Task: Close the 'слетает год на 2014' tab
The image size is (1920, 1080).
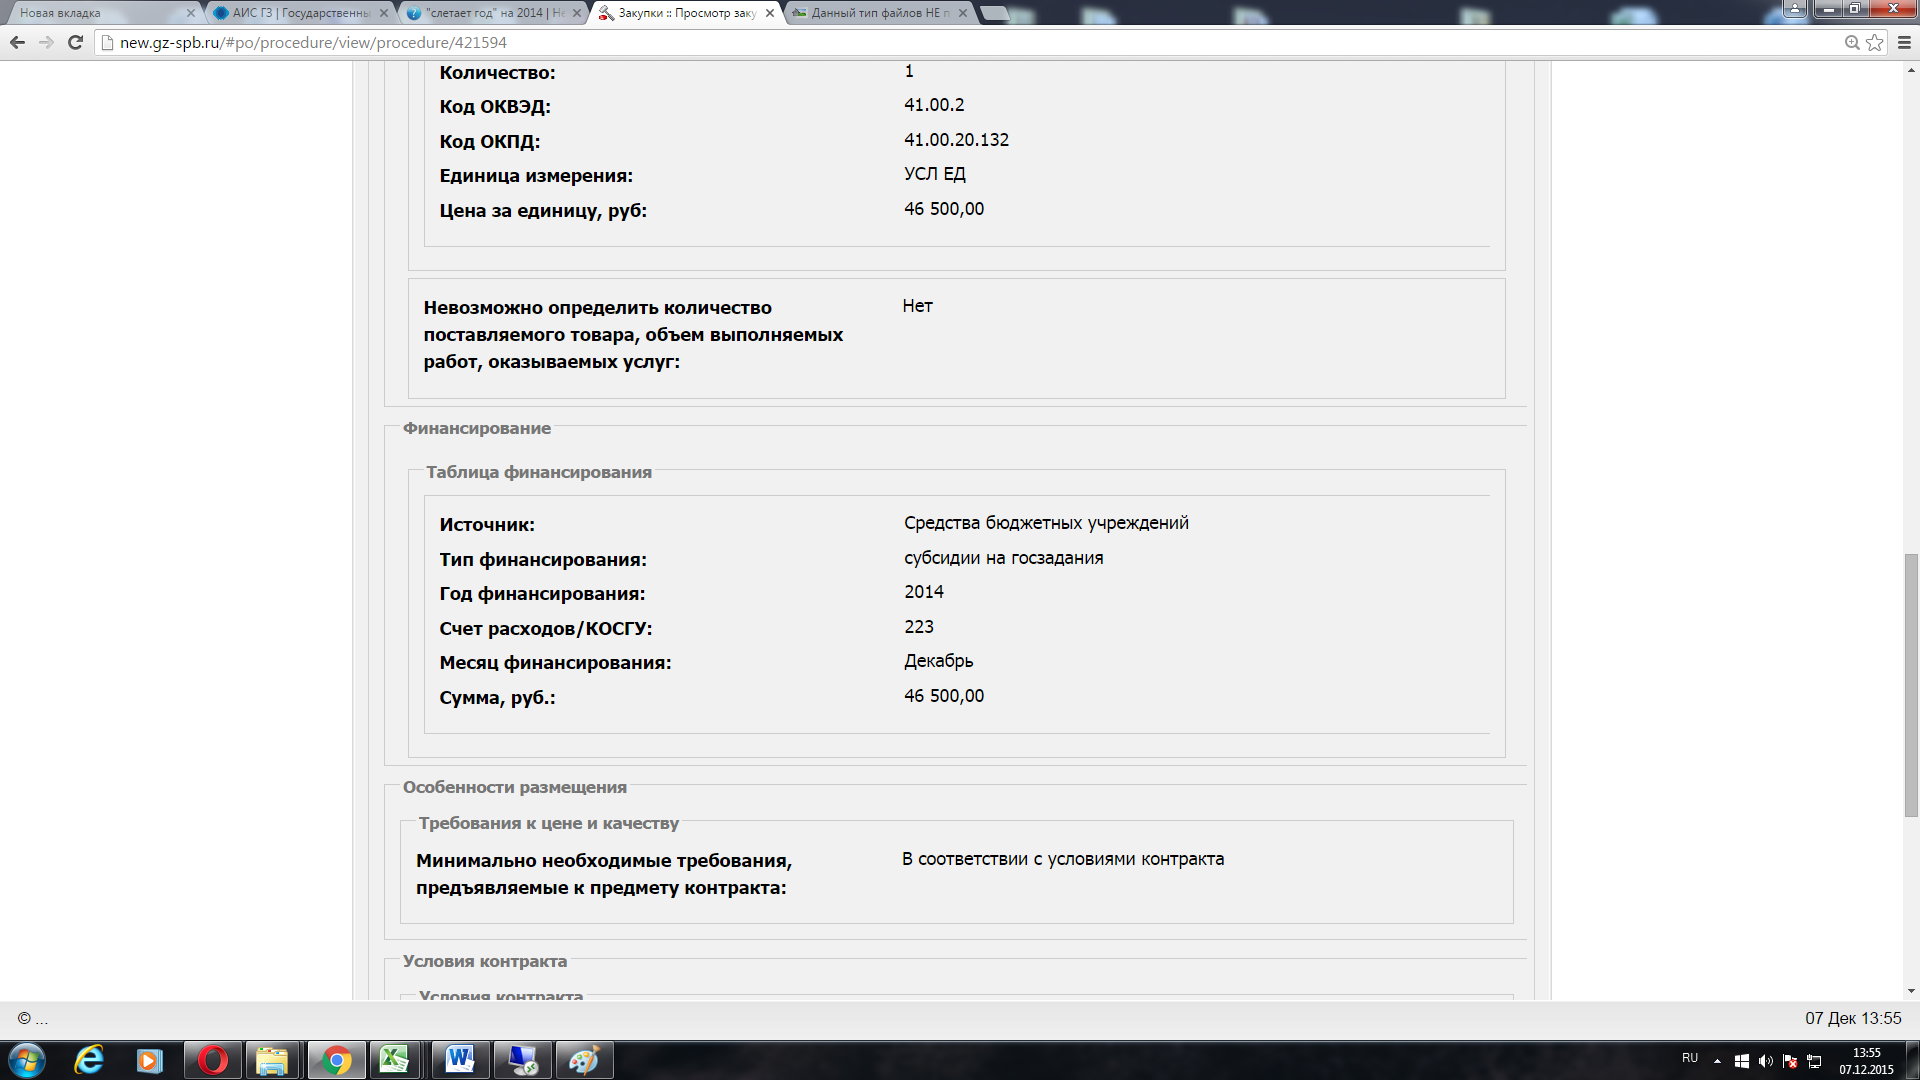Action: click(577, 13)
